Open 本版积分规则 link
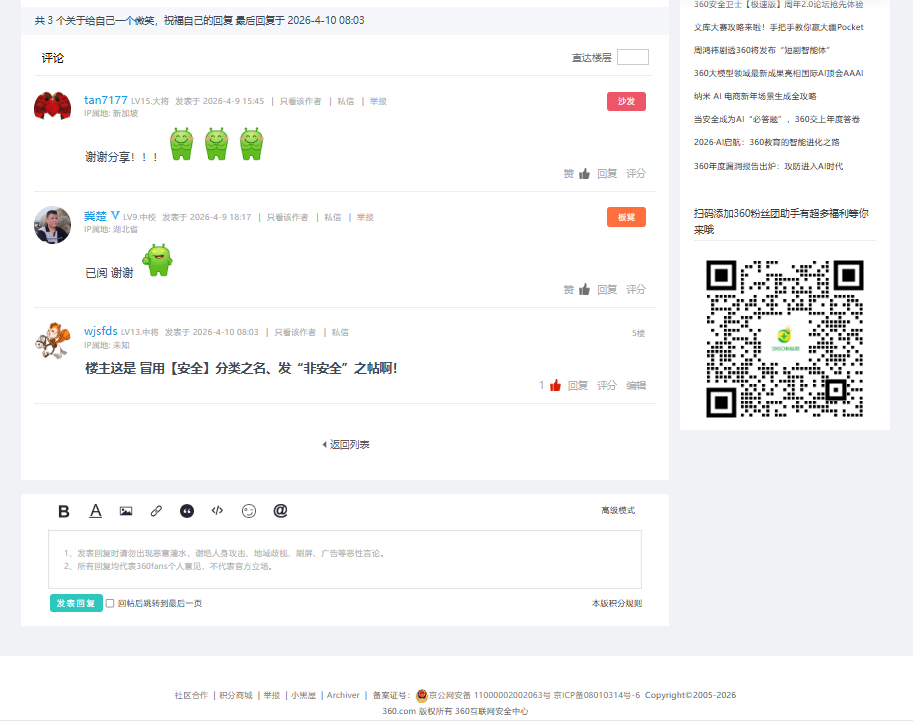Screen dimensions: 913x721 (x=617, y=603)
